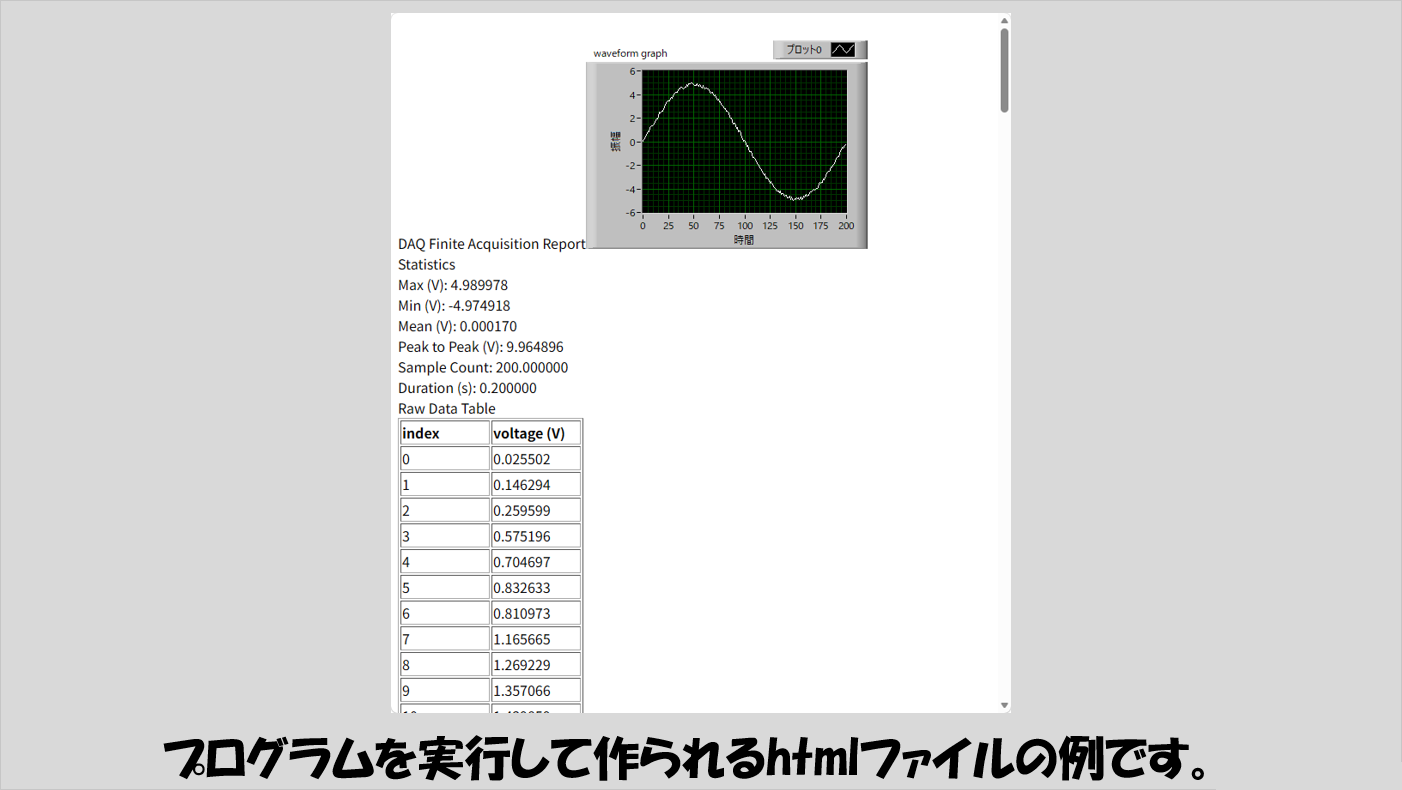Click the 1.165665 voltage cell
The width and height of the screenshot is (1402, 790).
pos(536,639)
